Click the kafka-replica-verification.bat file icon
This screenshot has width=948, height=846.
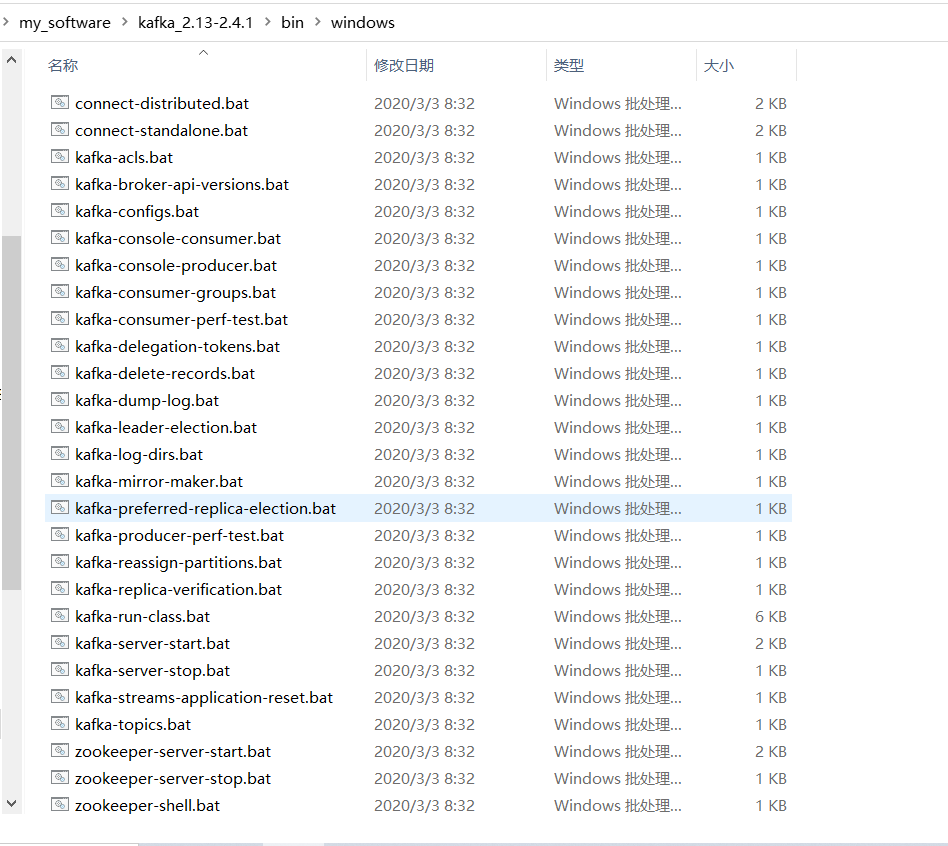(x=59, y=588)
